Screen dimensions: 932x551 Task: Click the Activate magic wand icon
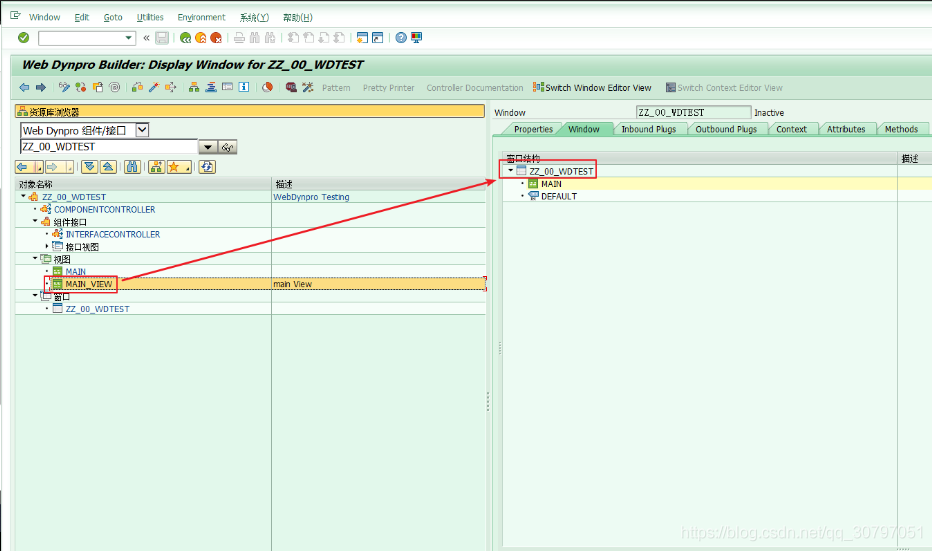click(154, 87)
